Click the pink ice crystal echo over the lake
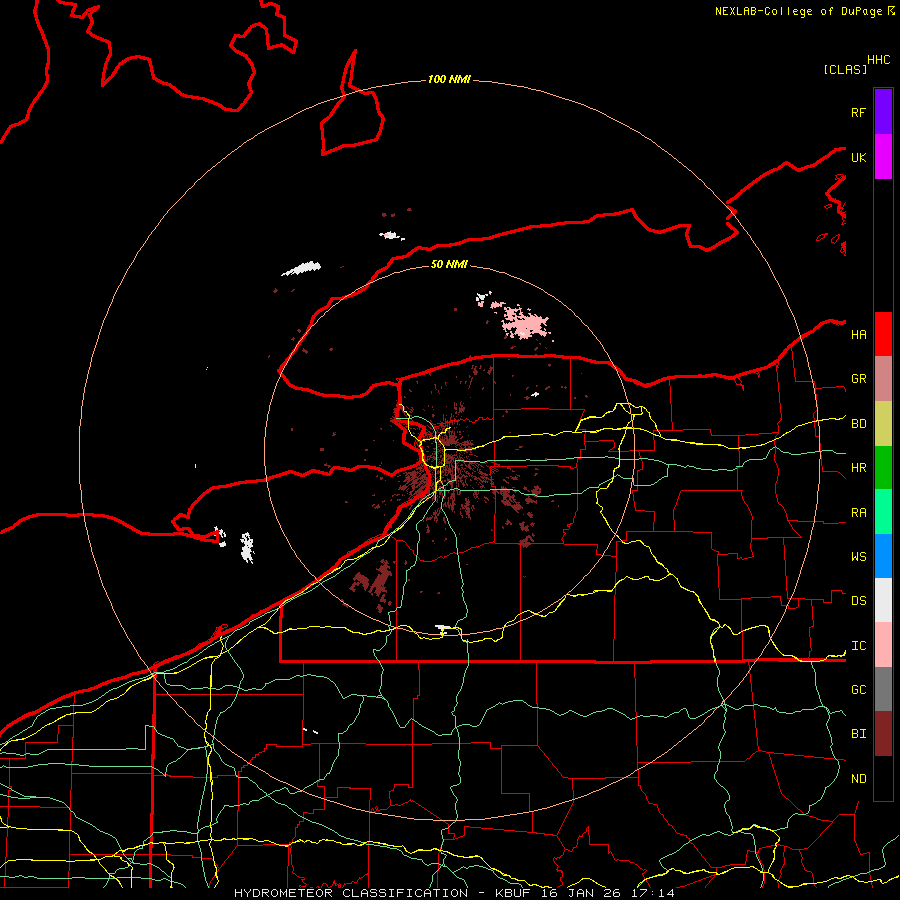This screenshot has width=900, height=900. click(523, 323)
